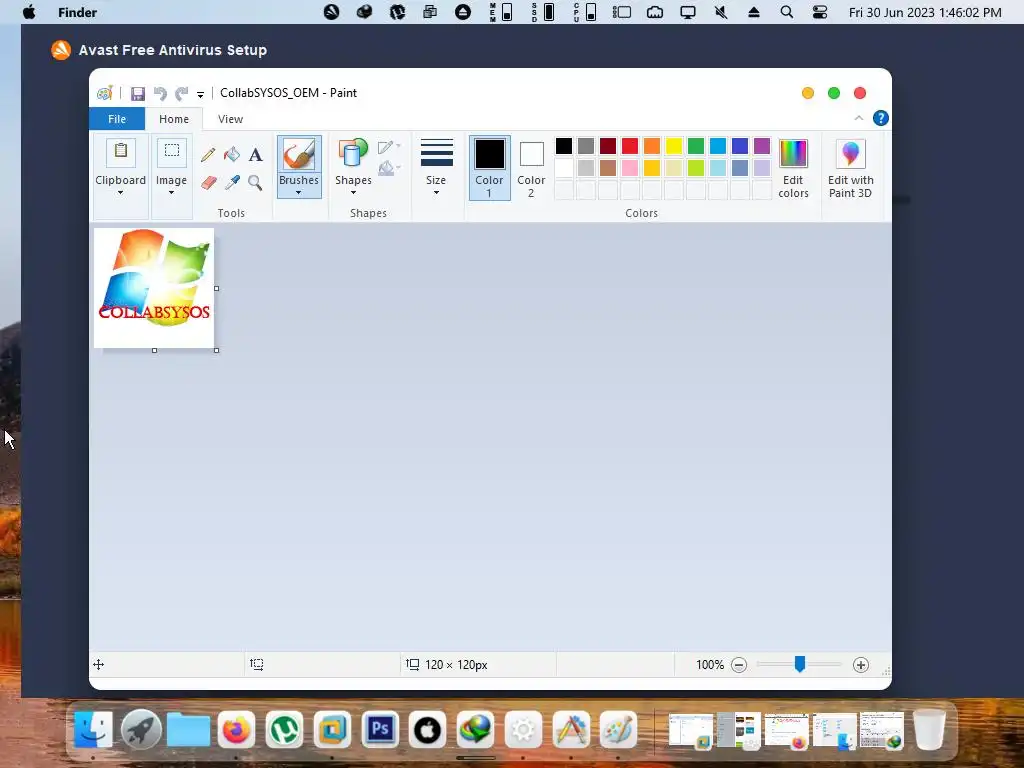
Task: Zoom out with minus button
Action: (x=739, y=665)
